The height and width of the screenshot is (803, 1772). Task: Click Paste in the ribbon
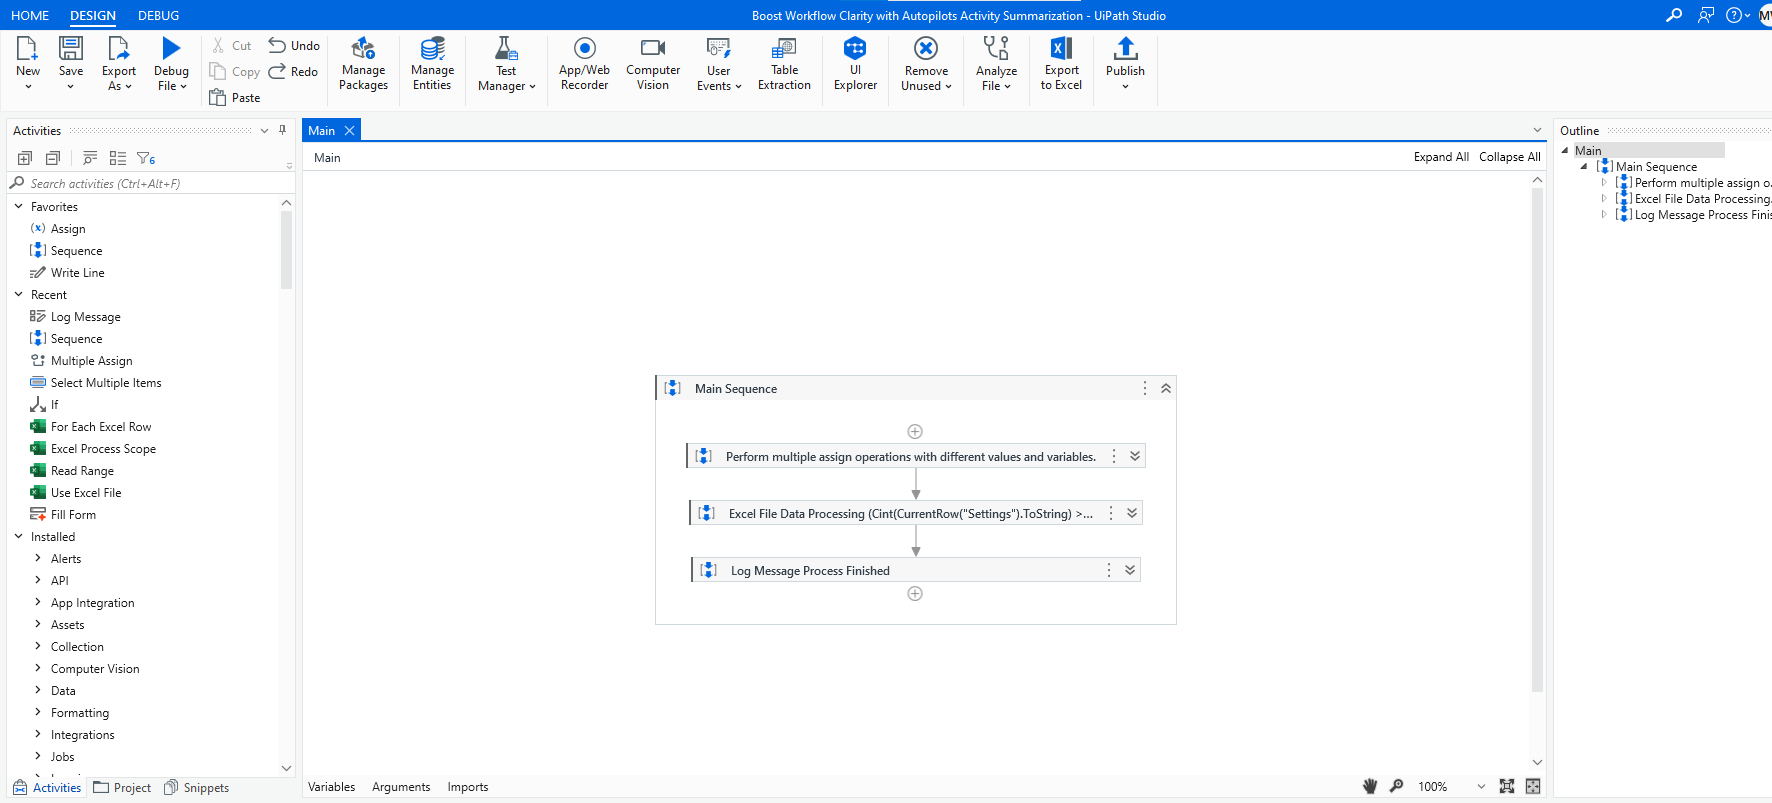pyautogui.click(x=235, y=98)
